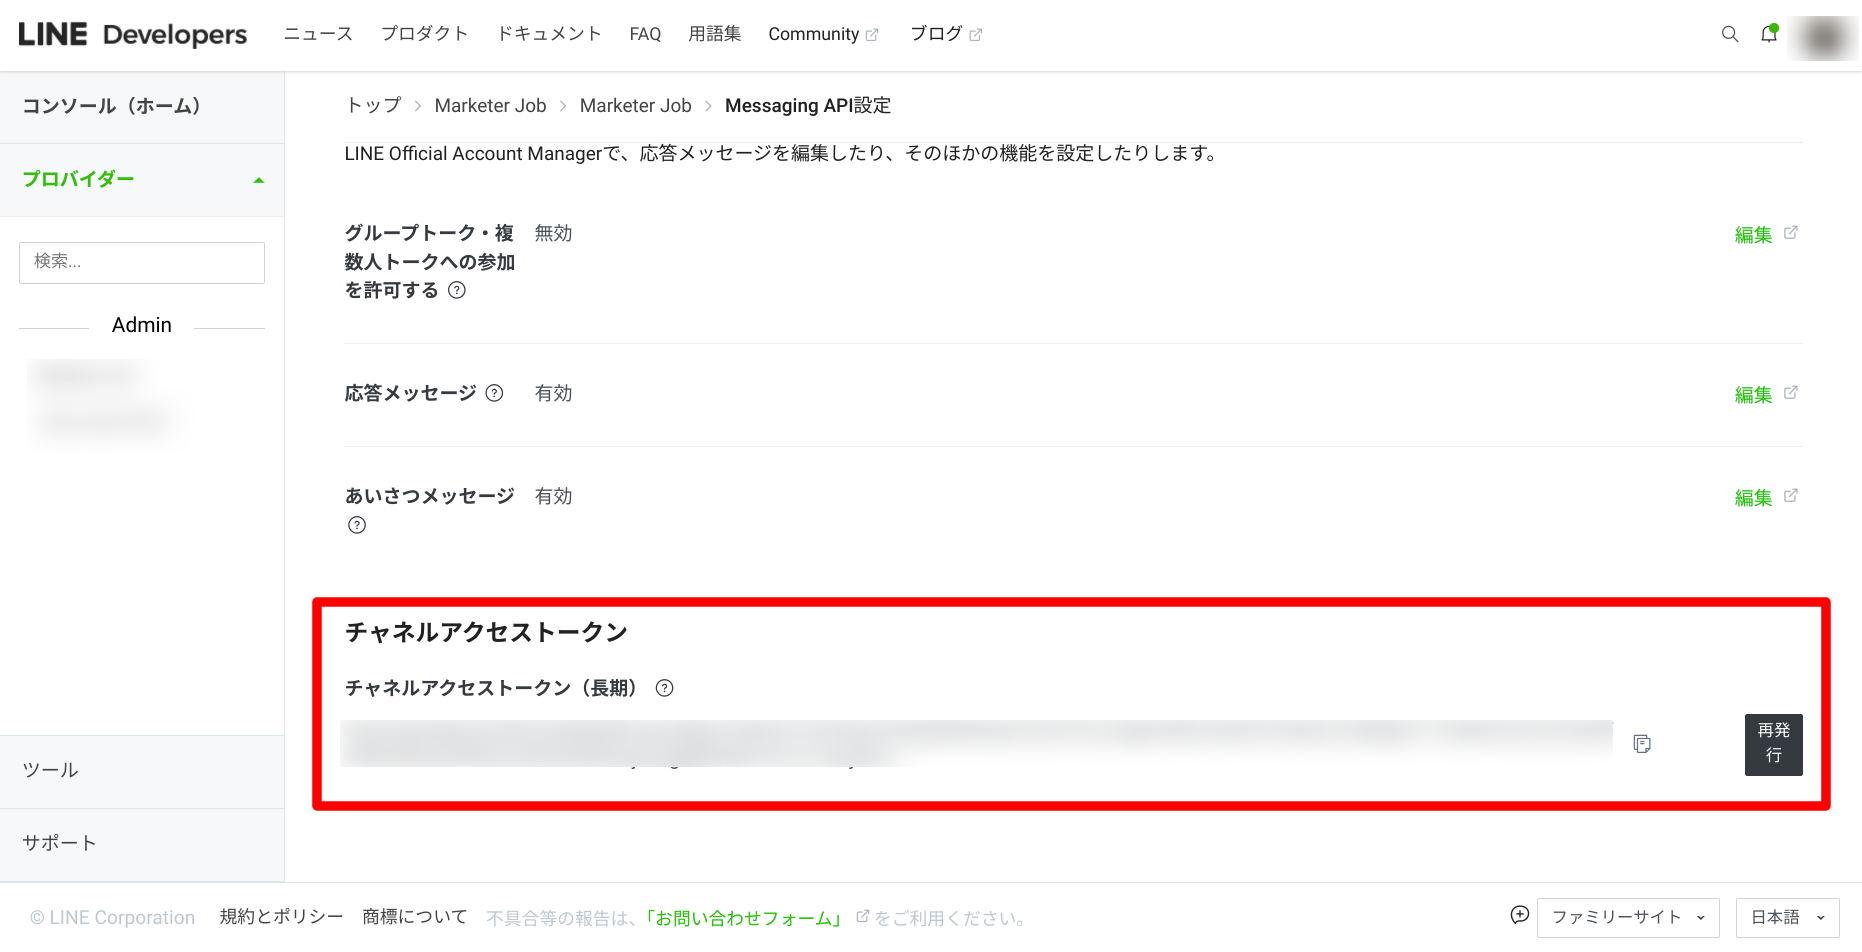Edit the あいさつメッセージ setting
This screenshot has width=1862, height=952.
click(1753, 497)
